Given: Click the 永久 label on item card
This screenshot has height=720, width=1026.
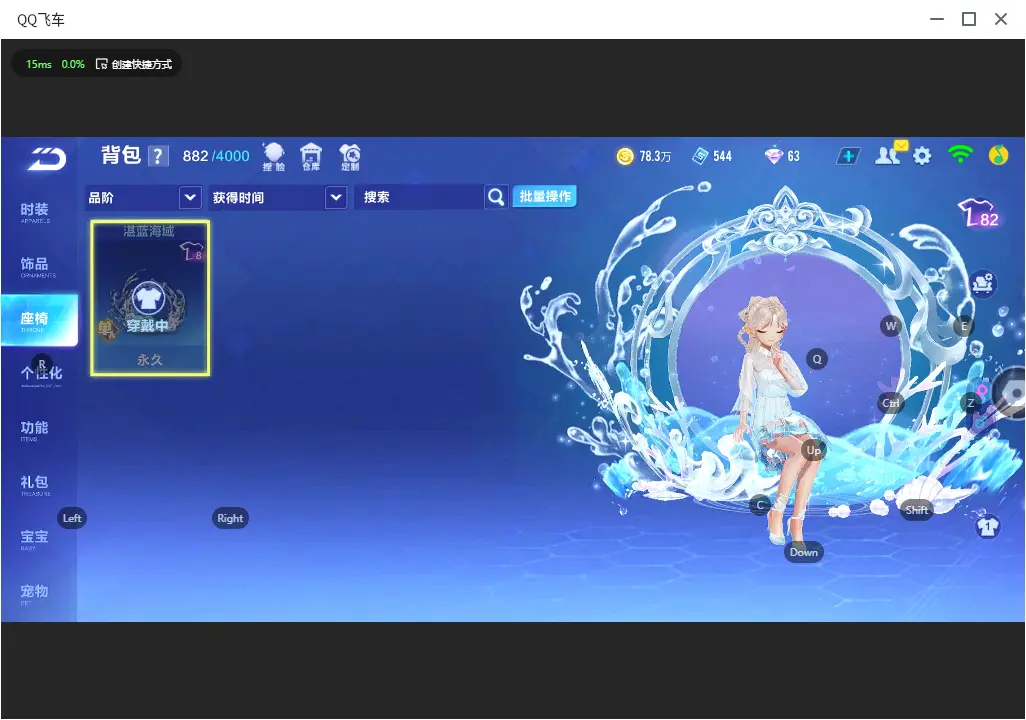Looking at the screenshot, I should click(x=150, y=359).
